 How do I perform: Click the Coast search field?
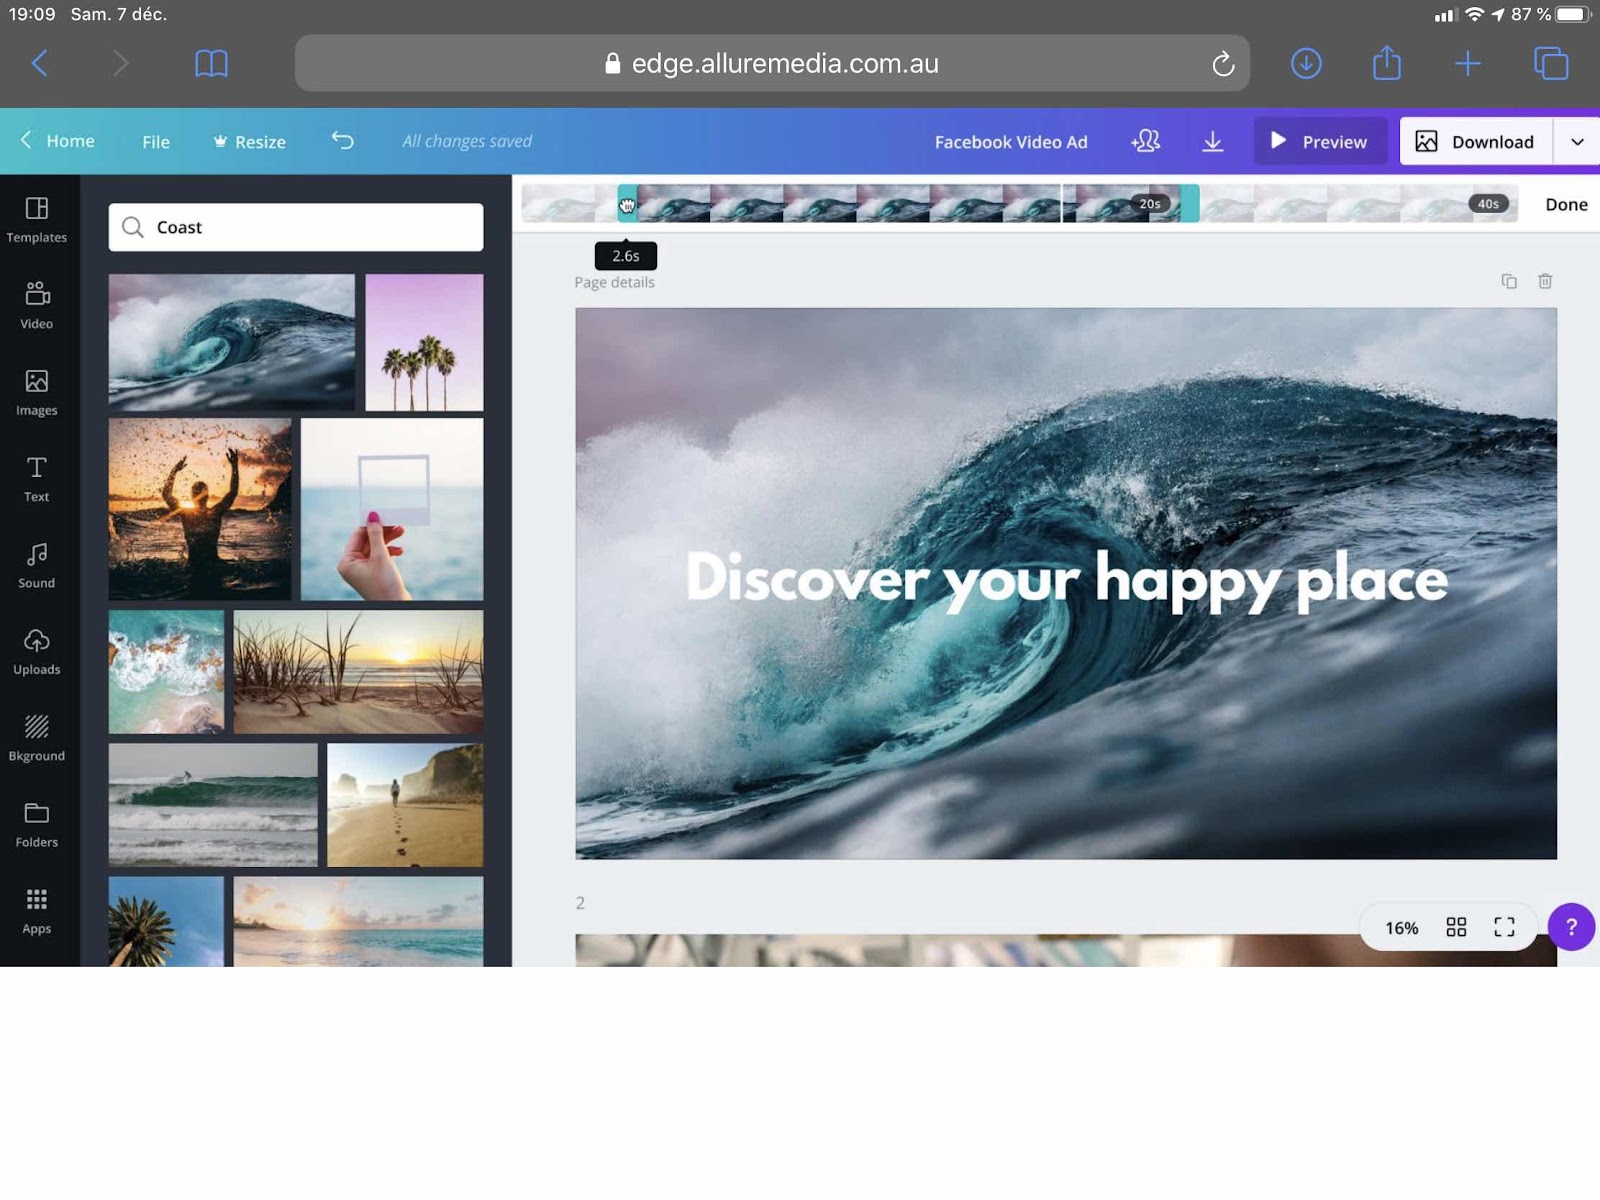pyautogui.click(x=296, y=227)
